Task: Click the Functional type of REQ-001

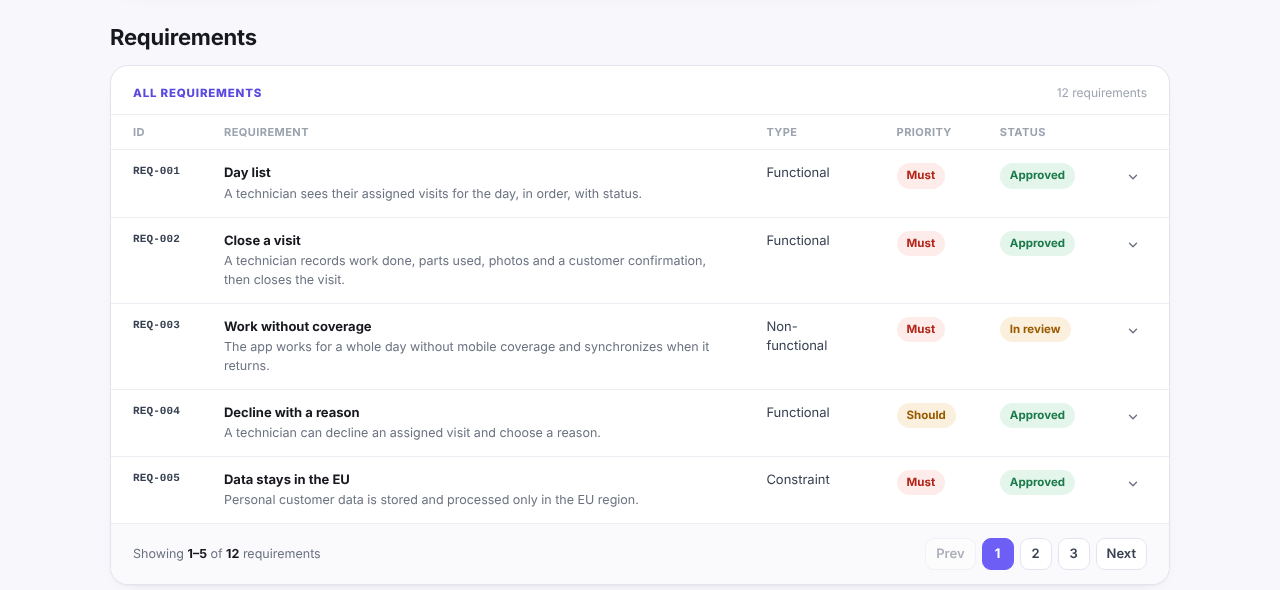Action: click(798, 173)
